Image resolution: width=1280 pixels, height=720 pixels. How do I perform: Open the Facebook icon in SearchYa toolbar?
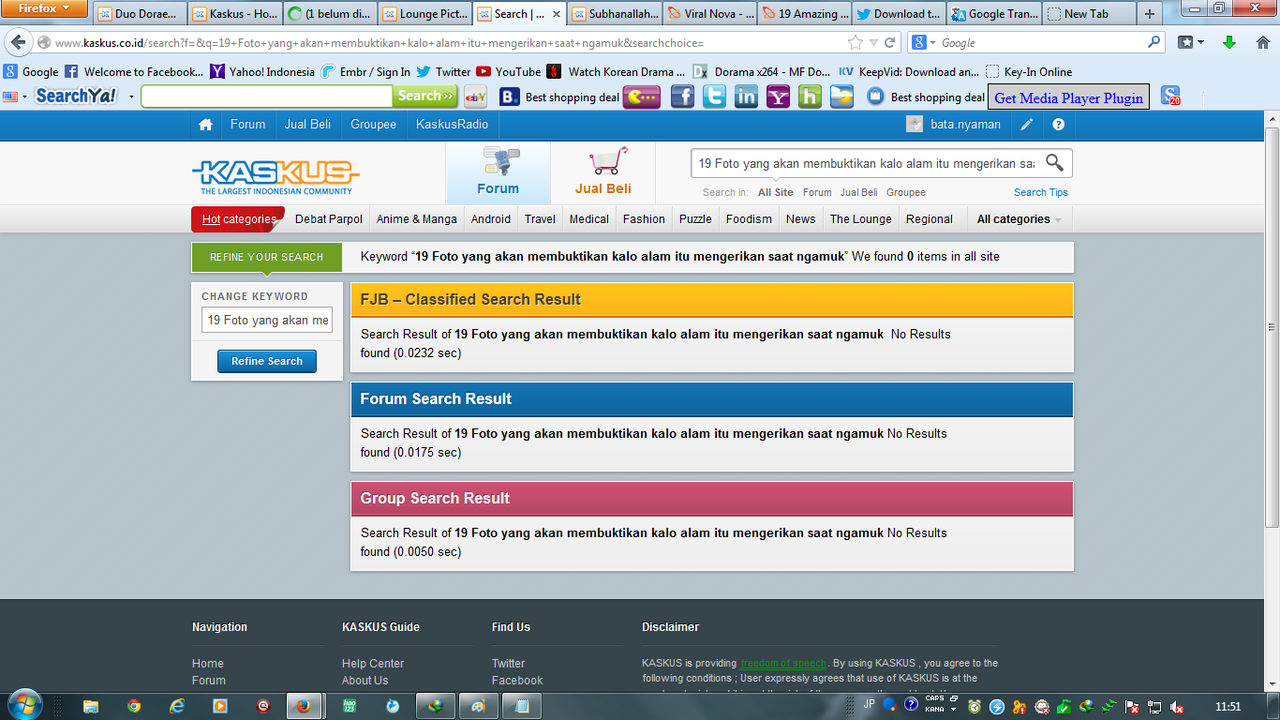point(682,97)
